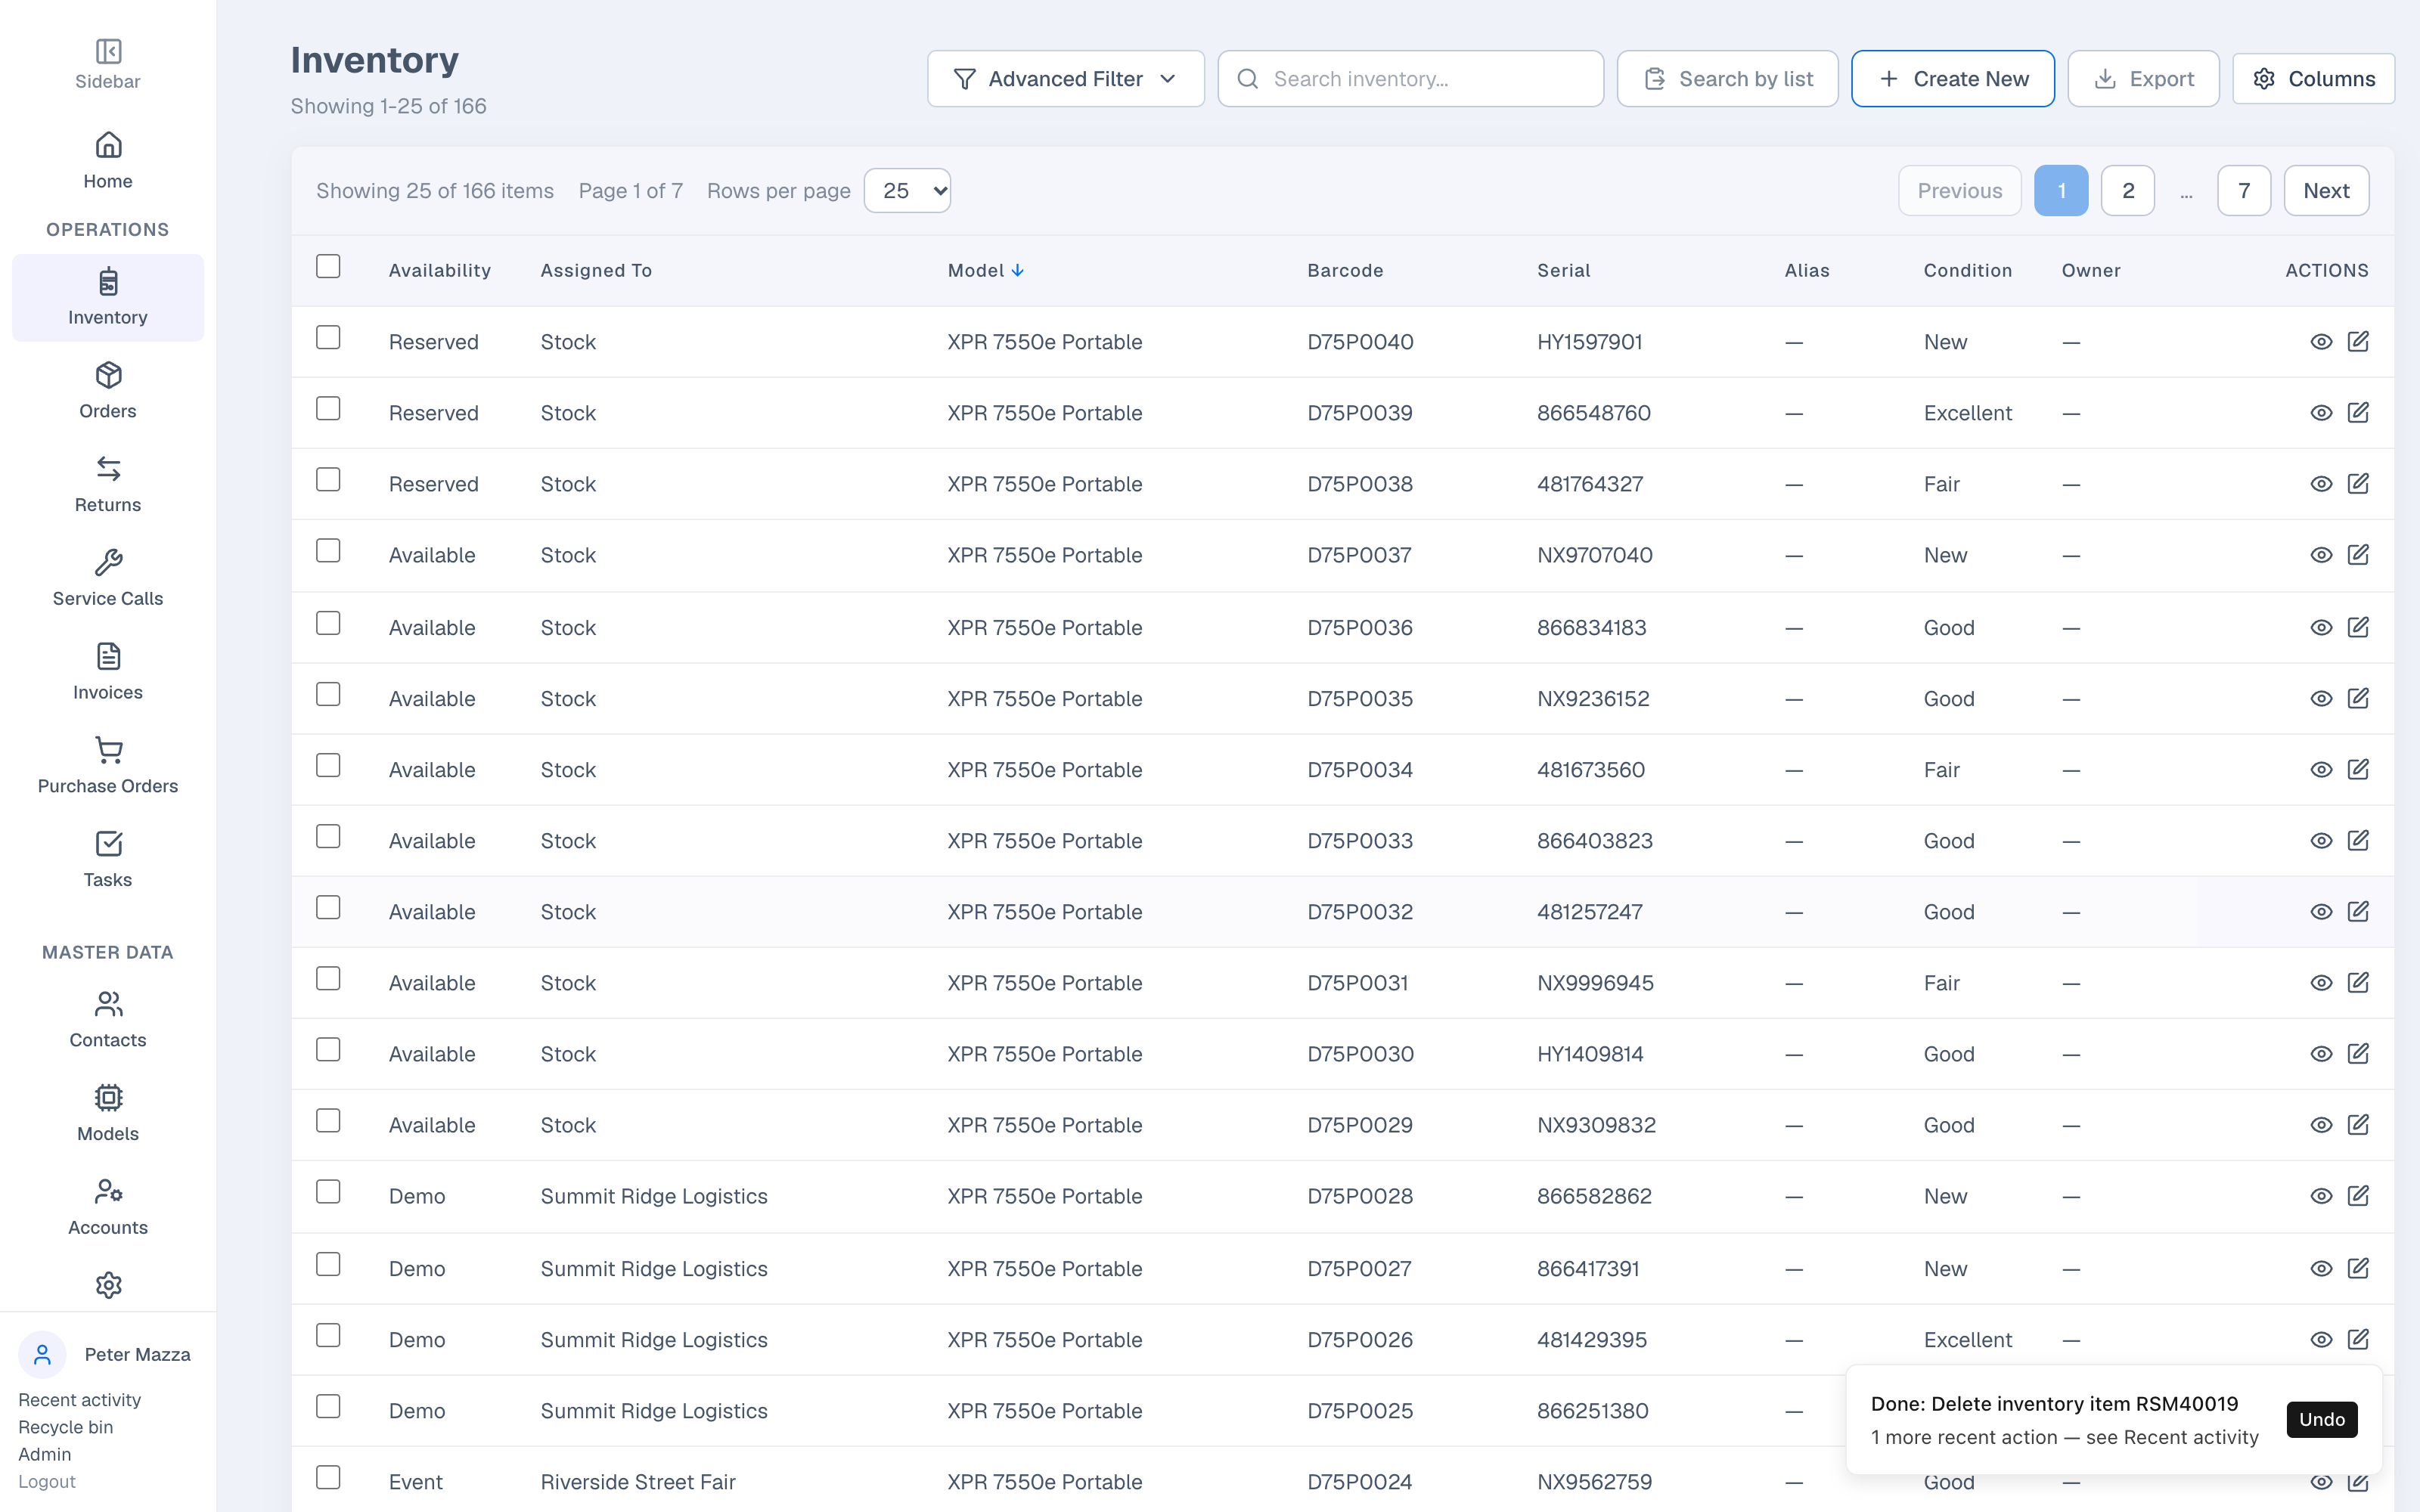This screenshot has height=1512, width=2420.
Task: Check the row with serial 481673560
Action: 328,766
